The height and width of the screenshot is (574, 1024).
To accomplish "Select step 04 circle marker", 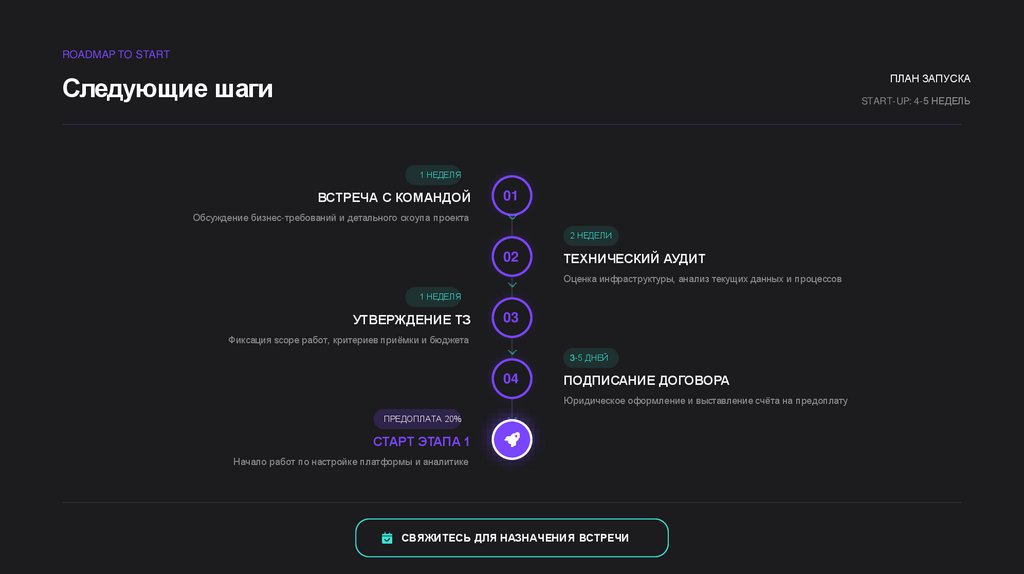I will [511, 379].
